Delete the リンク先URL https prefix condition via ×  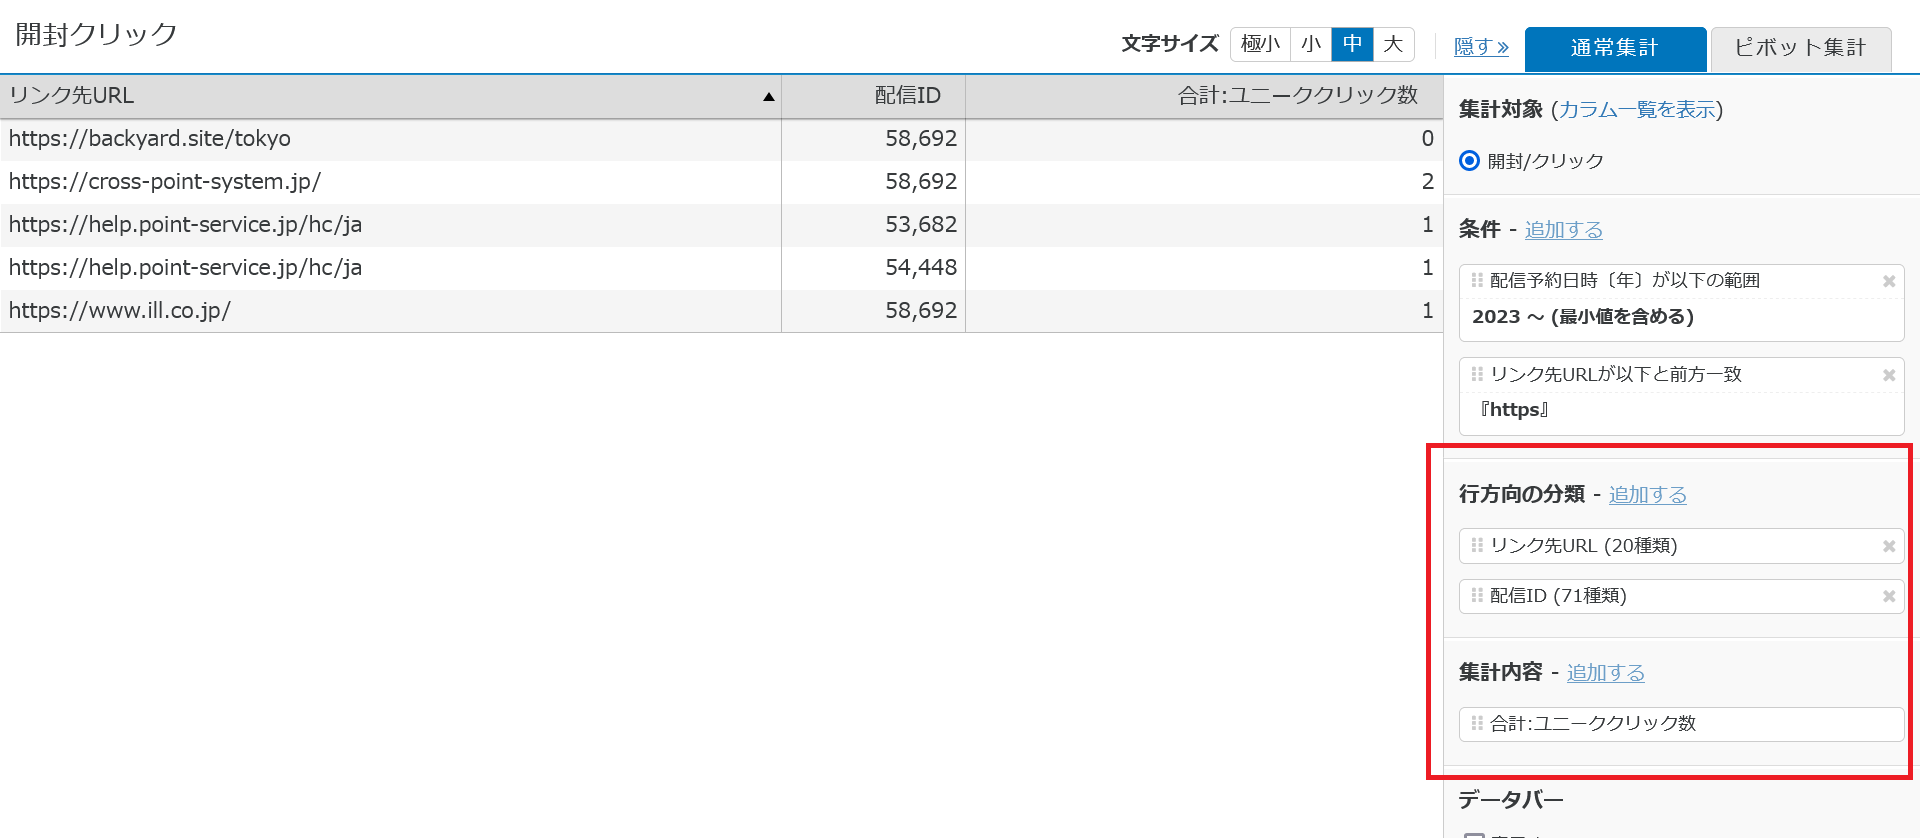click(x=1890, y=375)
